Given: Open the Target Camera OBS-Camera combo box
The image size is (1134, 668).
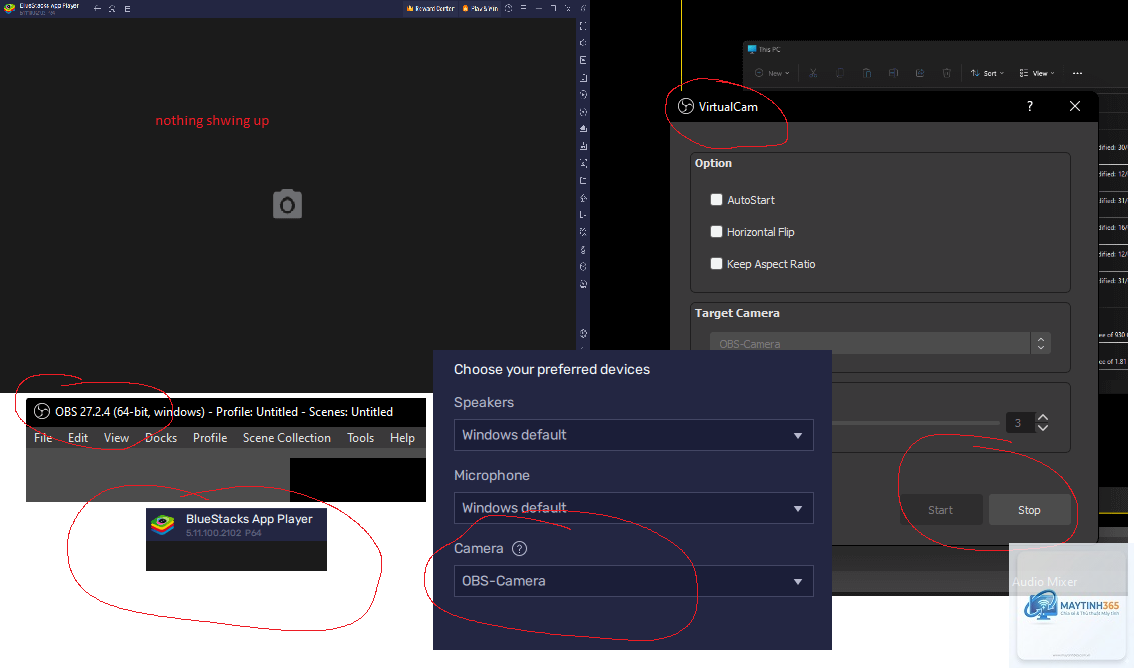Looking at the screenshot, I should [x=880, y=343].
